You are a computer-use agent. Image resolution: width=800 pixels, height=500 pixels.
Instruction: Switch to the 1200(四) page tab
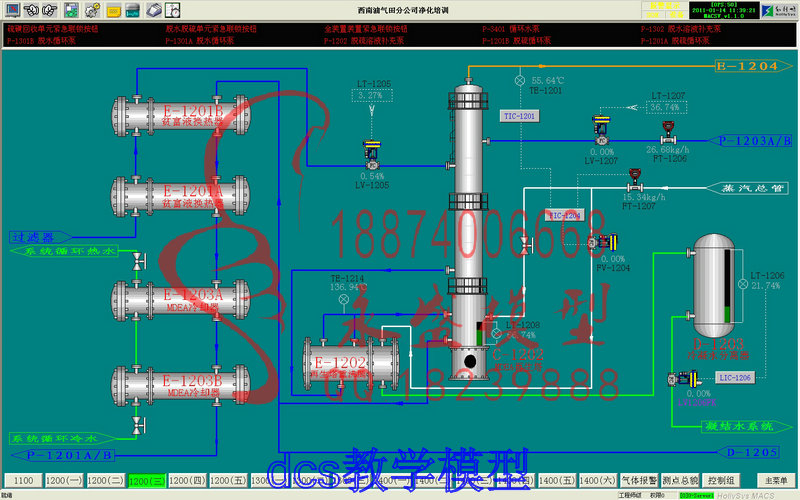[x=187, y=480]
